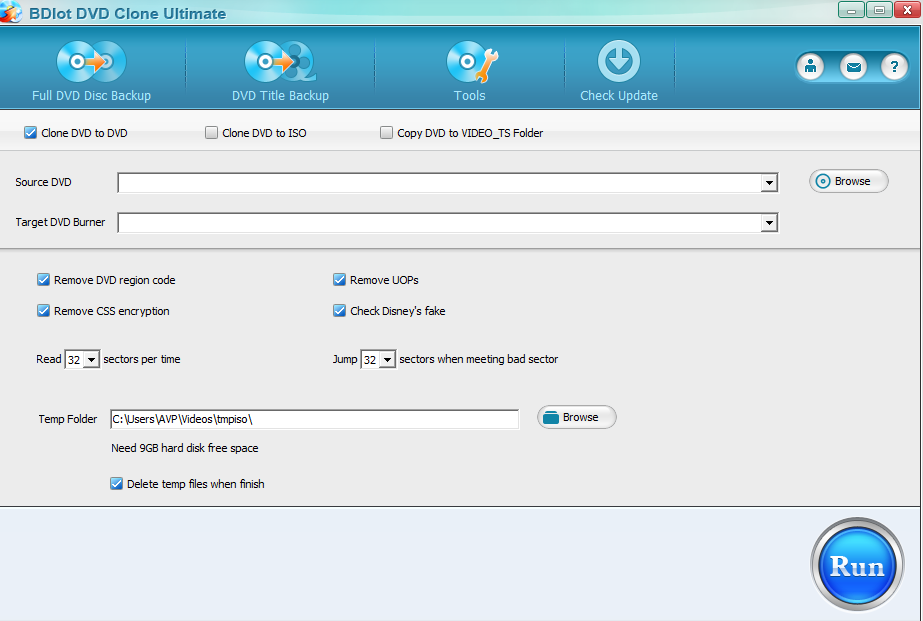Expand the Target DVD Burner dropdown
Screen dimensions: 923x621
769,223
